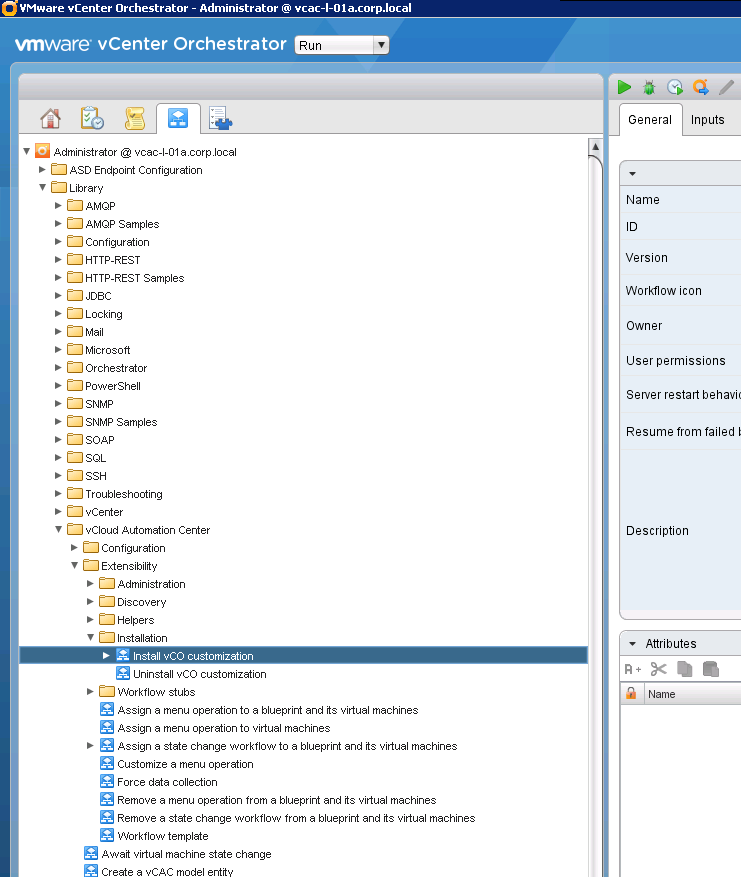Select Install vCO customization workflow

[193, 656]
